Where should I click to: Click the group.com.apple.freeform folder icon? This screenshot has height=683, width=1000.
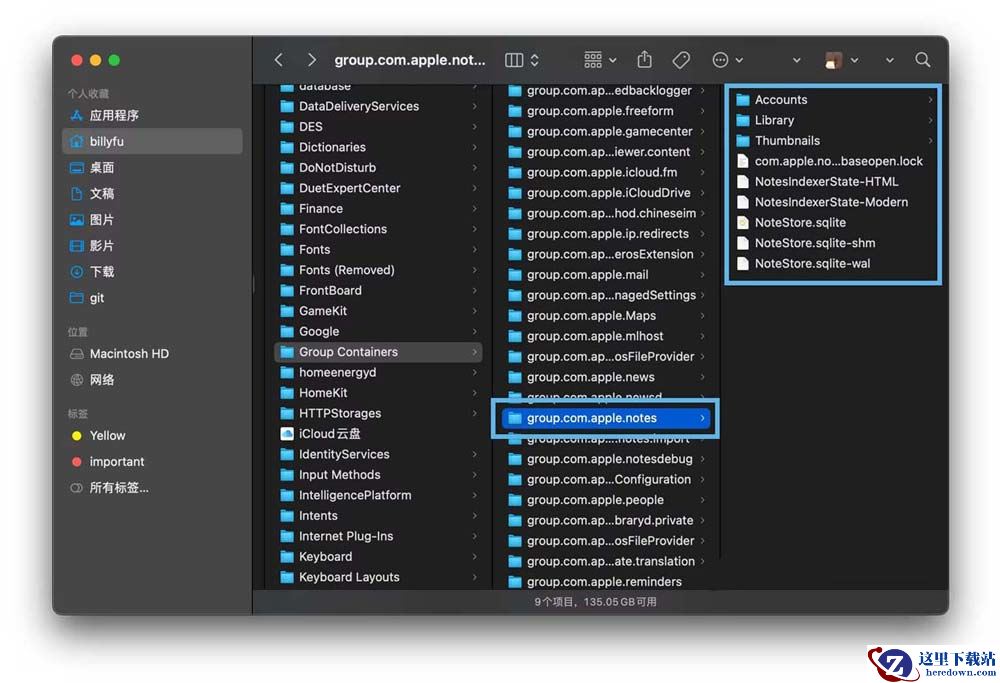(515, 111)
